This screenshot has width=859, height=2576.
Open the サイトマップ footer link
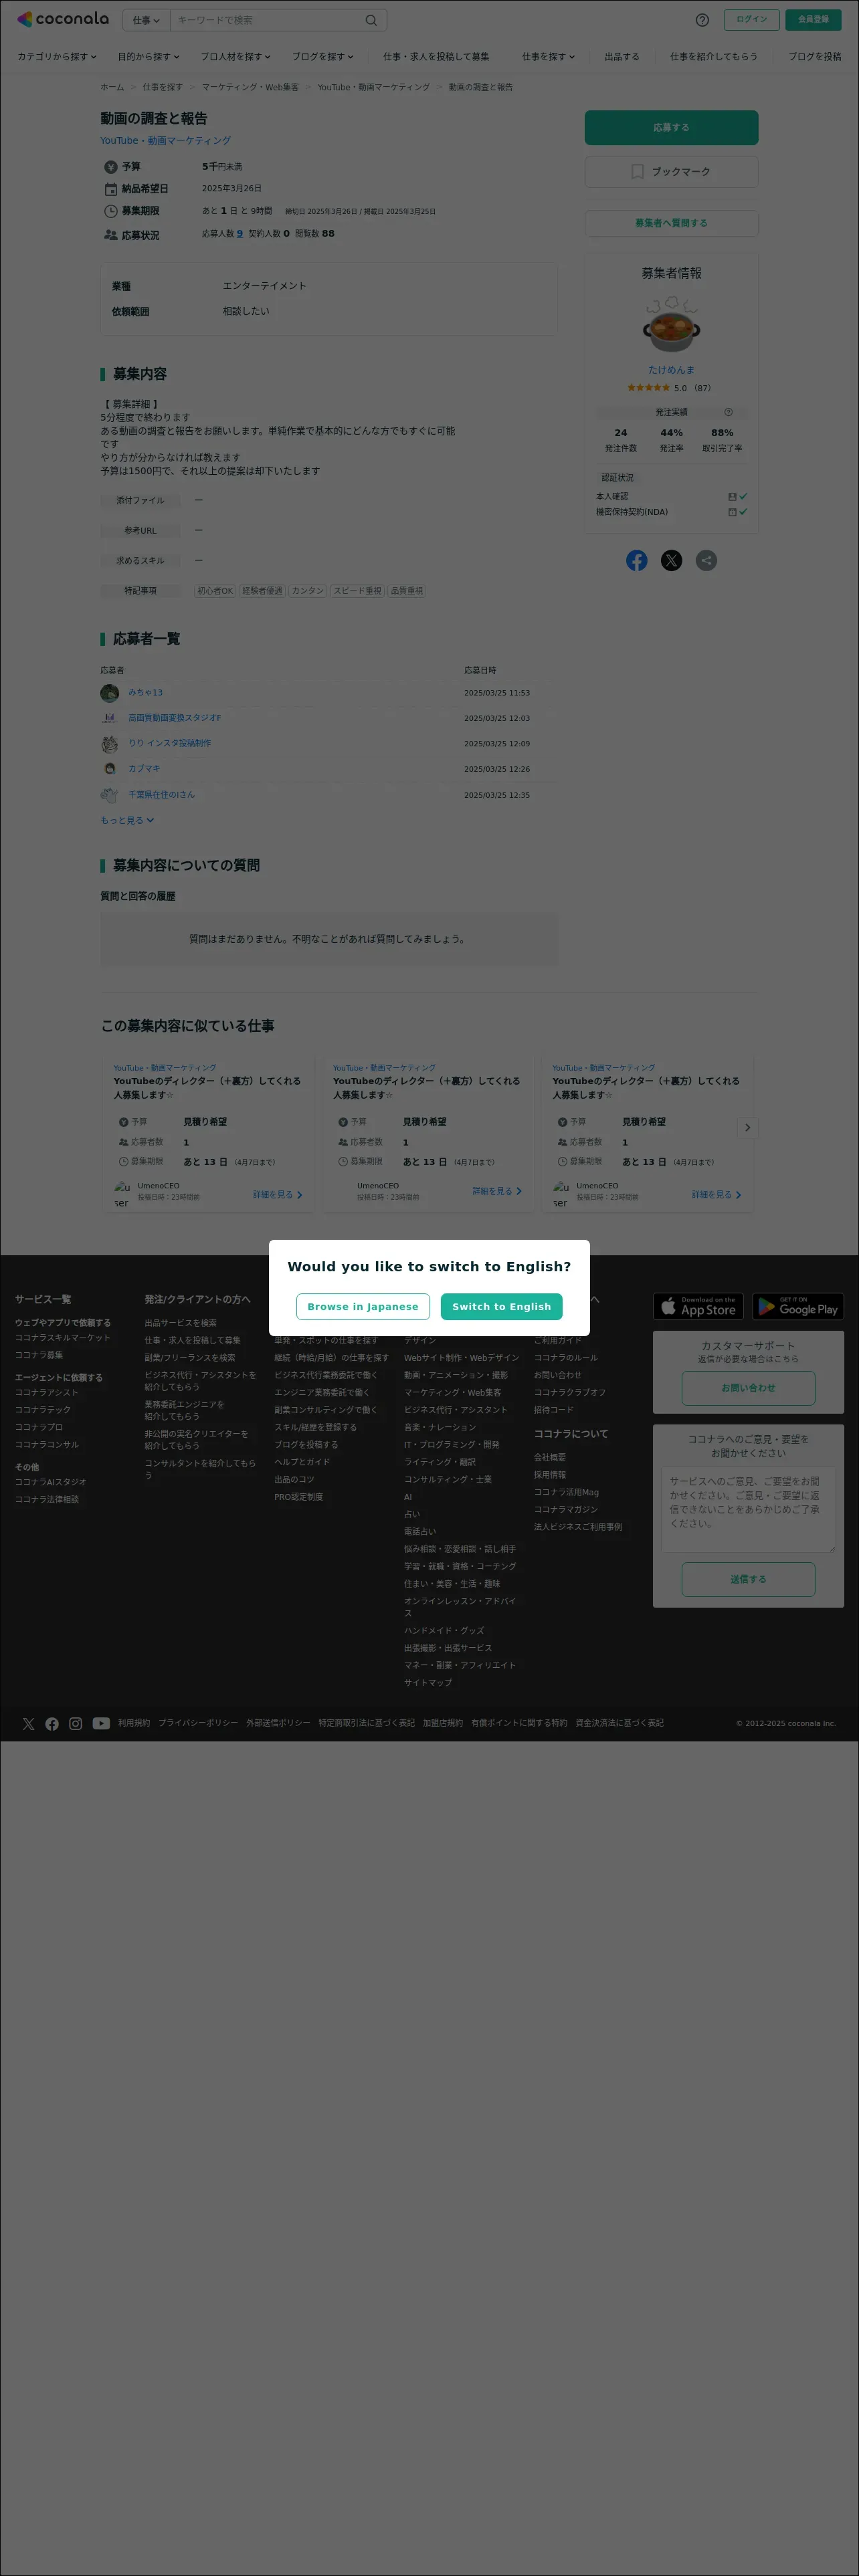428,1683
